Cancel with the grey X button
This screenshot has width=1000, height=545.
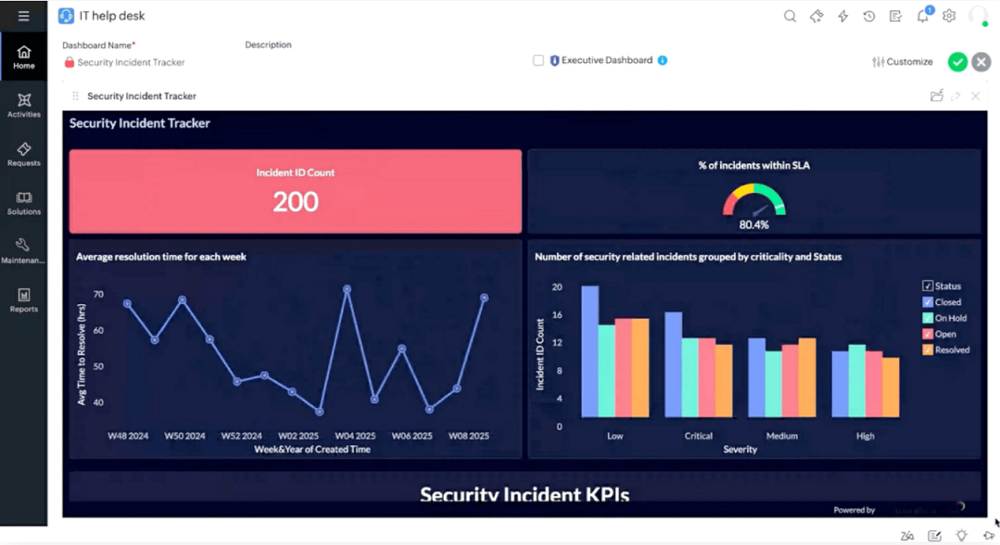(x=982, y=62)
